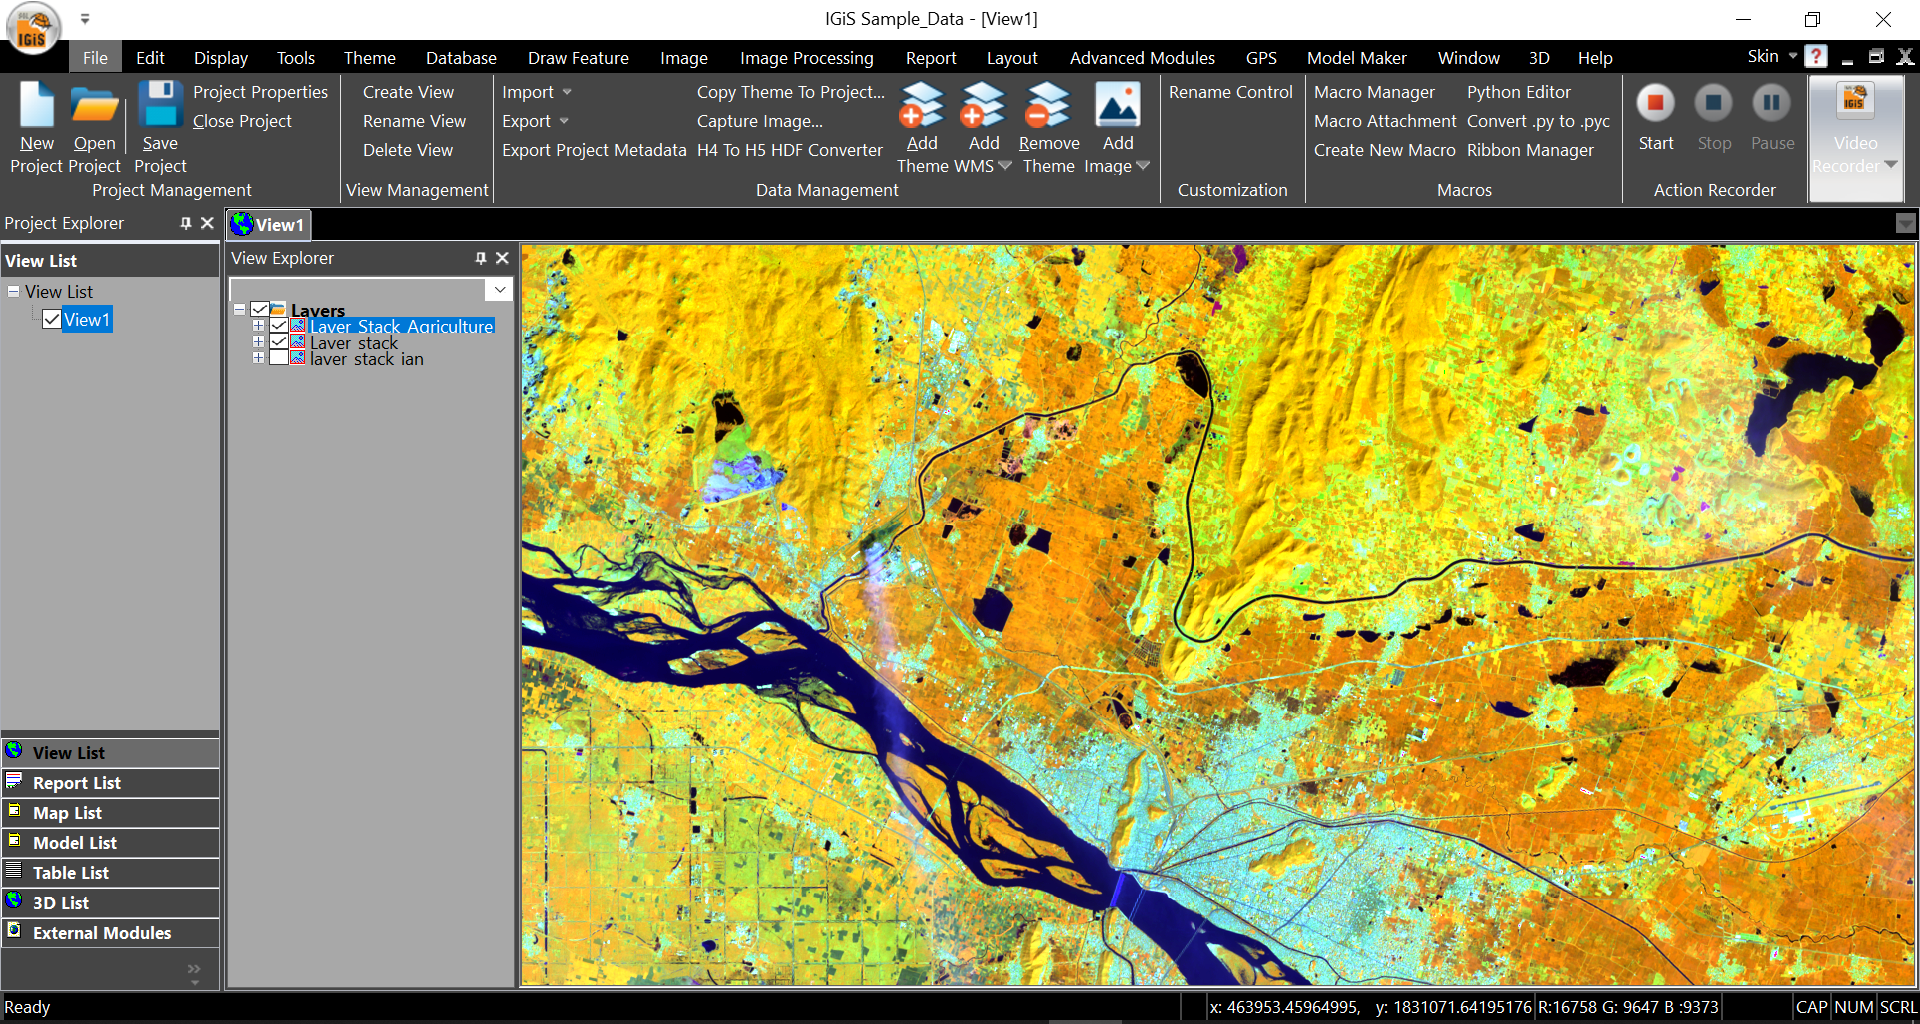
Task: Toggle the View1 checkbox in View List
Action: [x=52, y=320]
